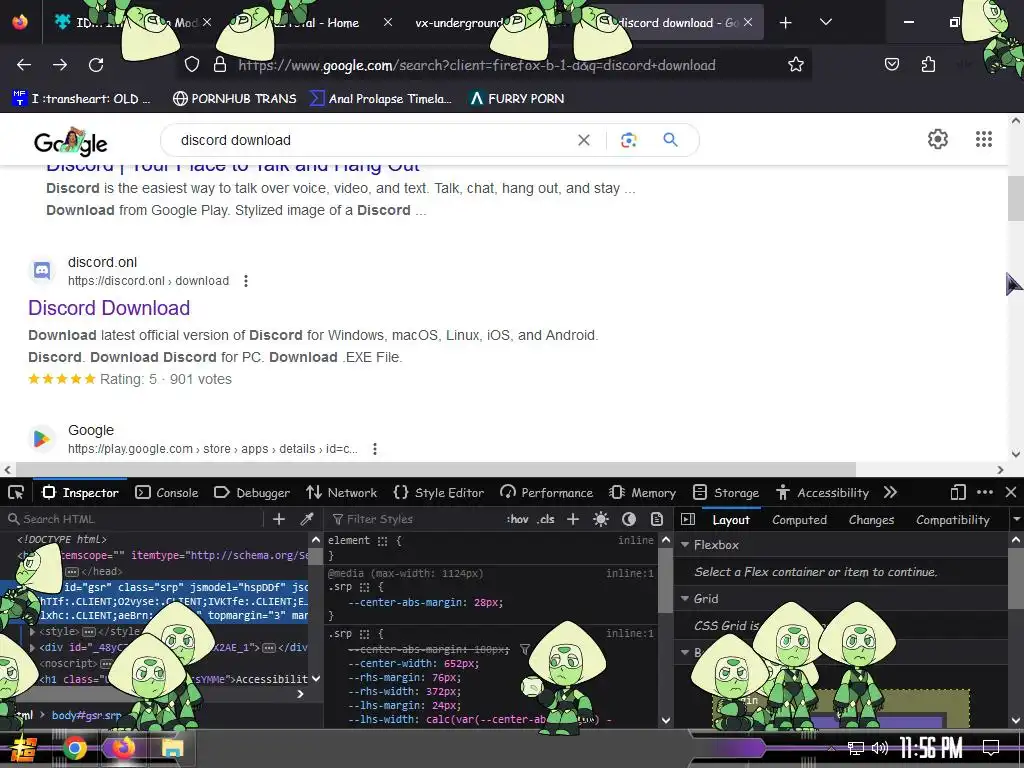Viewport: 1024px width, 768px height.
Task: Click the vx-underground browser tab
Action: click(x=459, y=23)
